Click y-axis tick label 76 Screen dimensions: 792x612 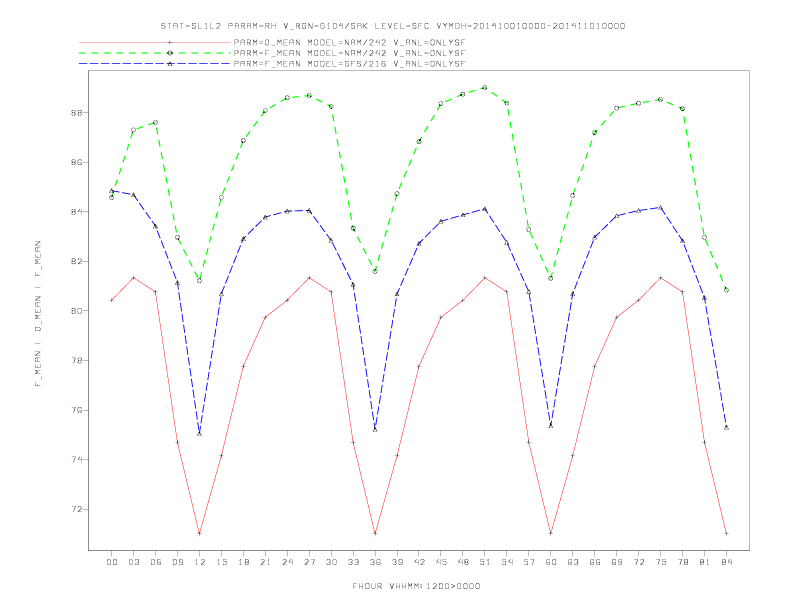pyautogui.click(x=76, y=410)
